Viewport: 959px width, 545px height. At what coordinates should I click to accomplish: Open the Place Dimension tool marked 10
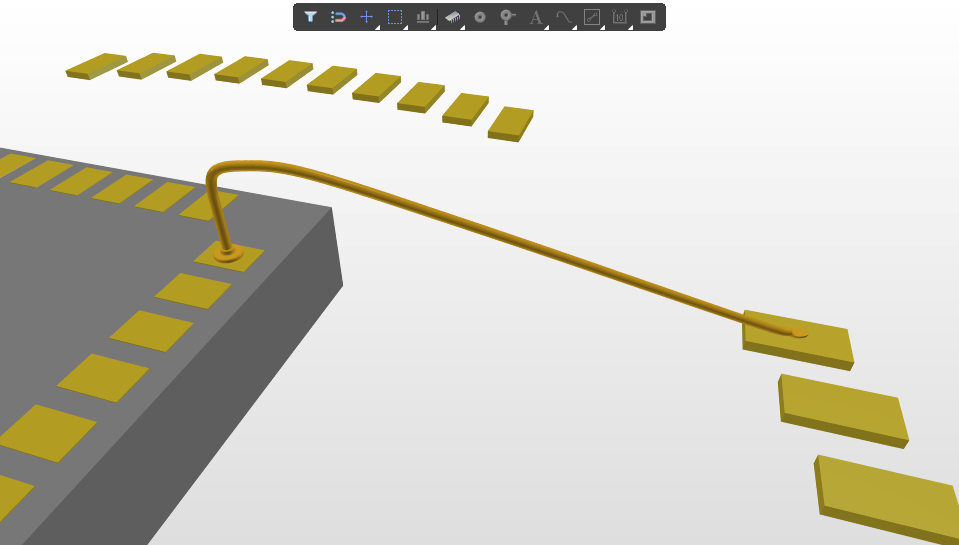tap(620, 17)
